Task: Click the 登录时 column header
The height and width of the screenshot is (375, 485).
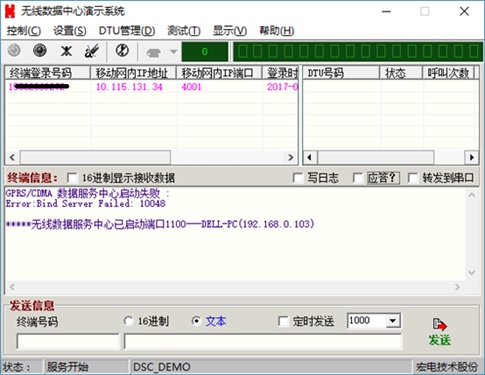Action: tap(280, 73)
